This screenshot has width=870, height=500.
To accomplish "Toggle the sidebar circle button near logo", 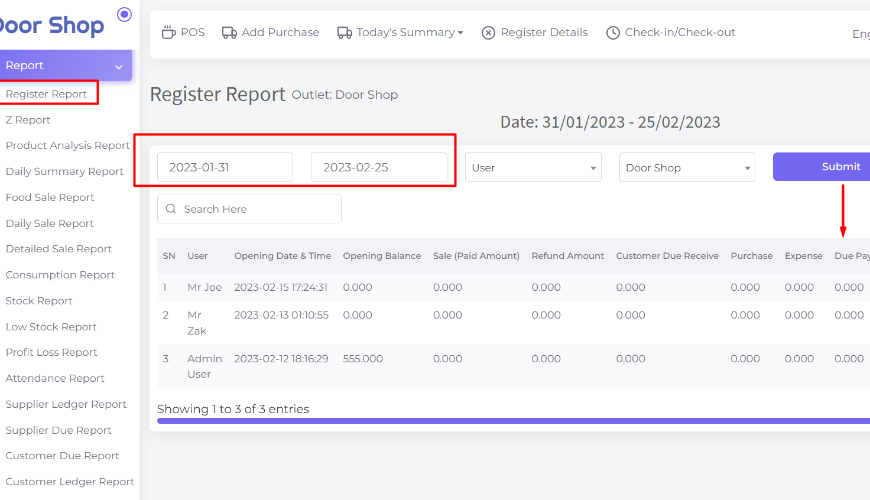I will coord(124,14).
